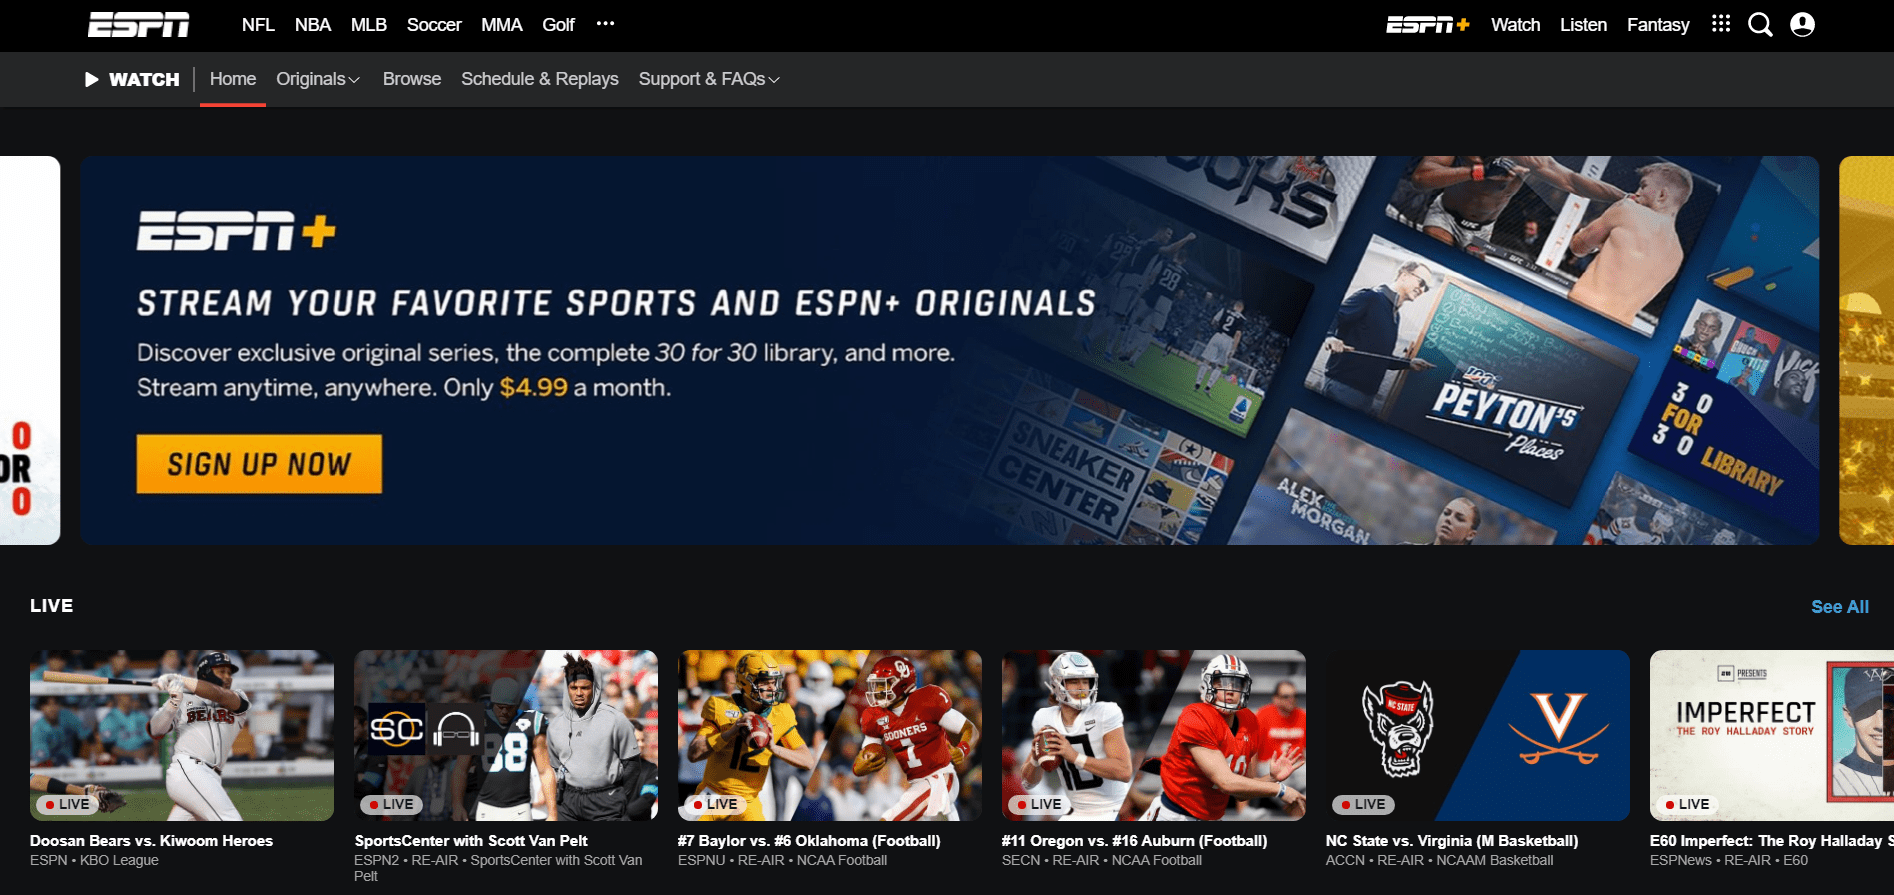Image resolution: width=1894 pixels, height=895 pixels.
Task: Click the $4.99 price text in the banner
Action: click(x=533, y=387)
